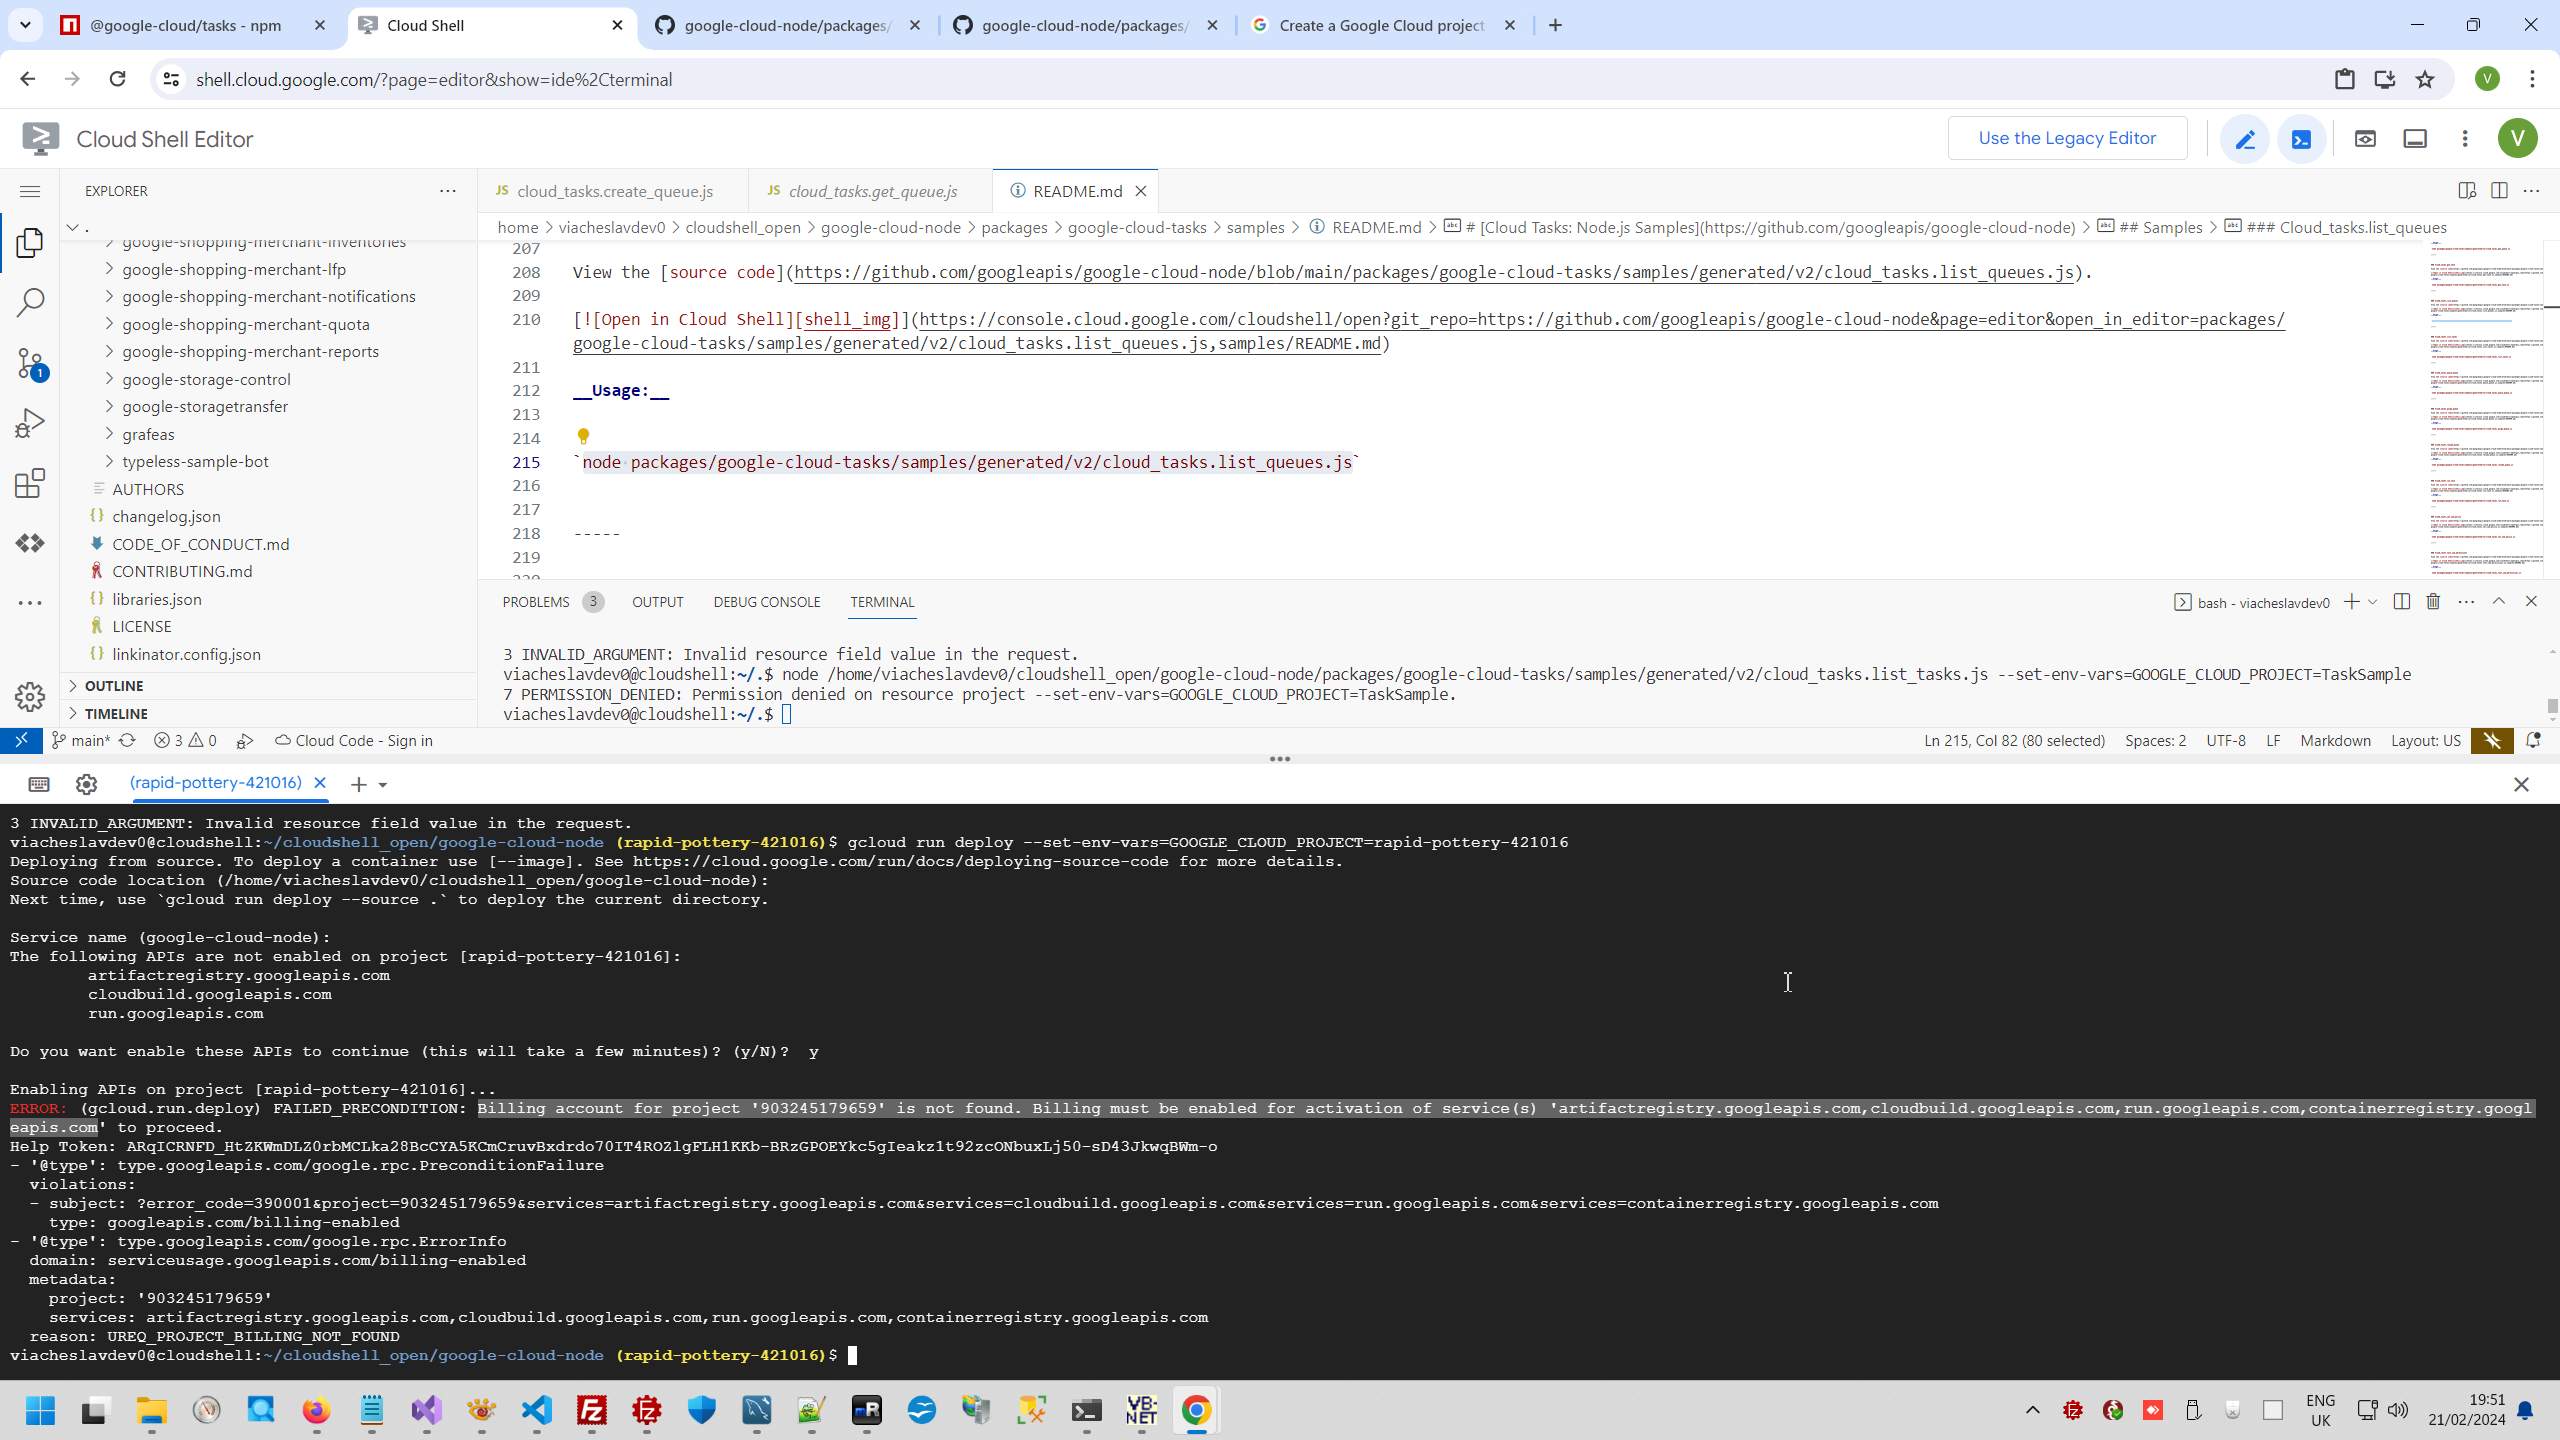Viewport: 2560px width, 1440px height.
Task: Open the Search view in activity bar
Action: pyautogui.click(x=30, y=302)
